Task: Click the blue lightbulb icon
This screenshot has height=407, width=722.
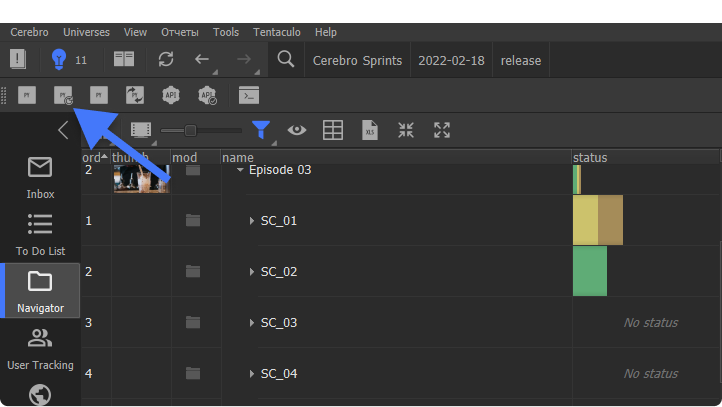Action: click(x=59, y=59)
